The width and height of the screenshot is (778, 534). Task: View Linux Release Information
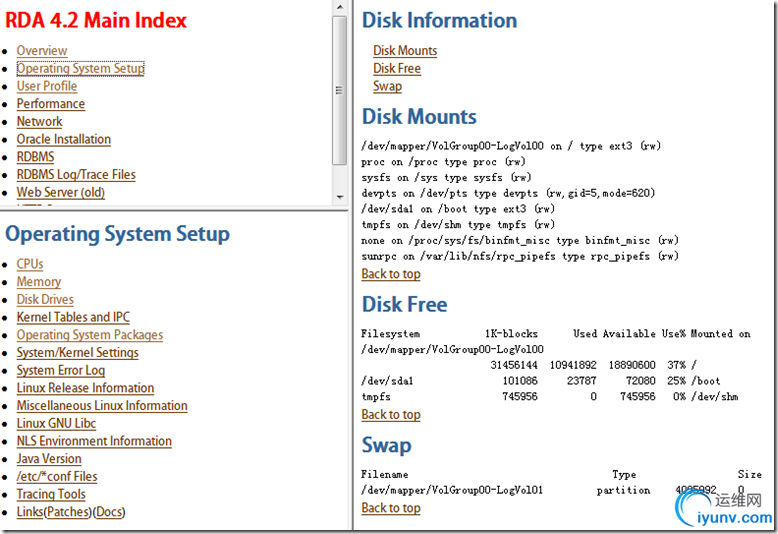pos(85,389)
